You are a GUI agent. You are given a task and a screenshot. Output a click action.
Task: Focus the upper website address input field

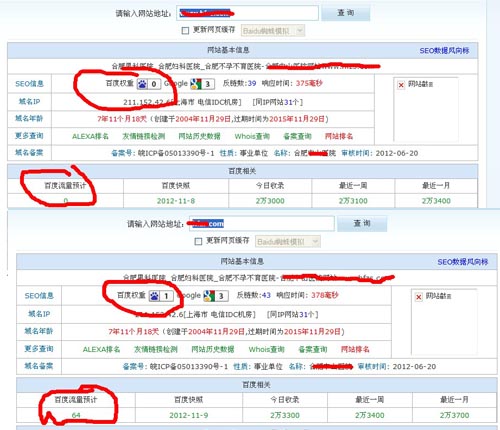click(247, 13)
